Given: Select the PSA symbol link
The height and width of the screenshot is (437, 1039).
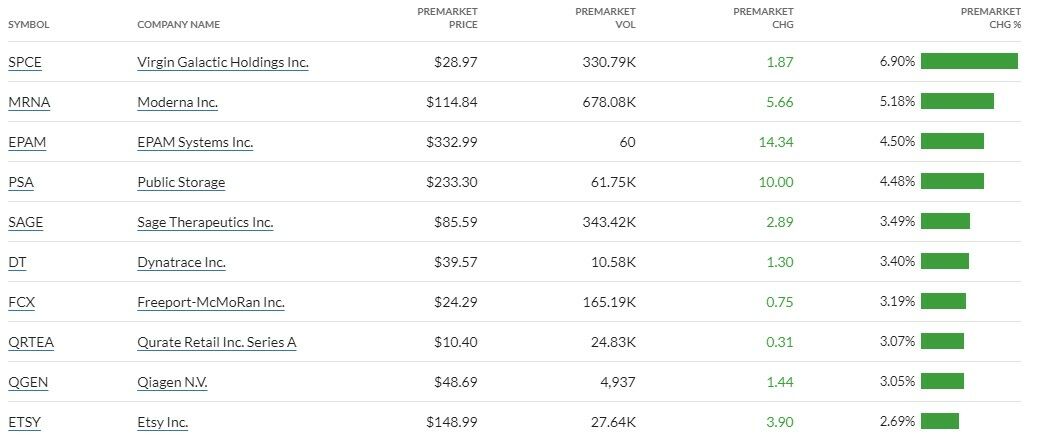Looking at the screenshot, I should [20, 182].
